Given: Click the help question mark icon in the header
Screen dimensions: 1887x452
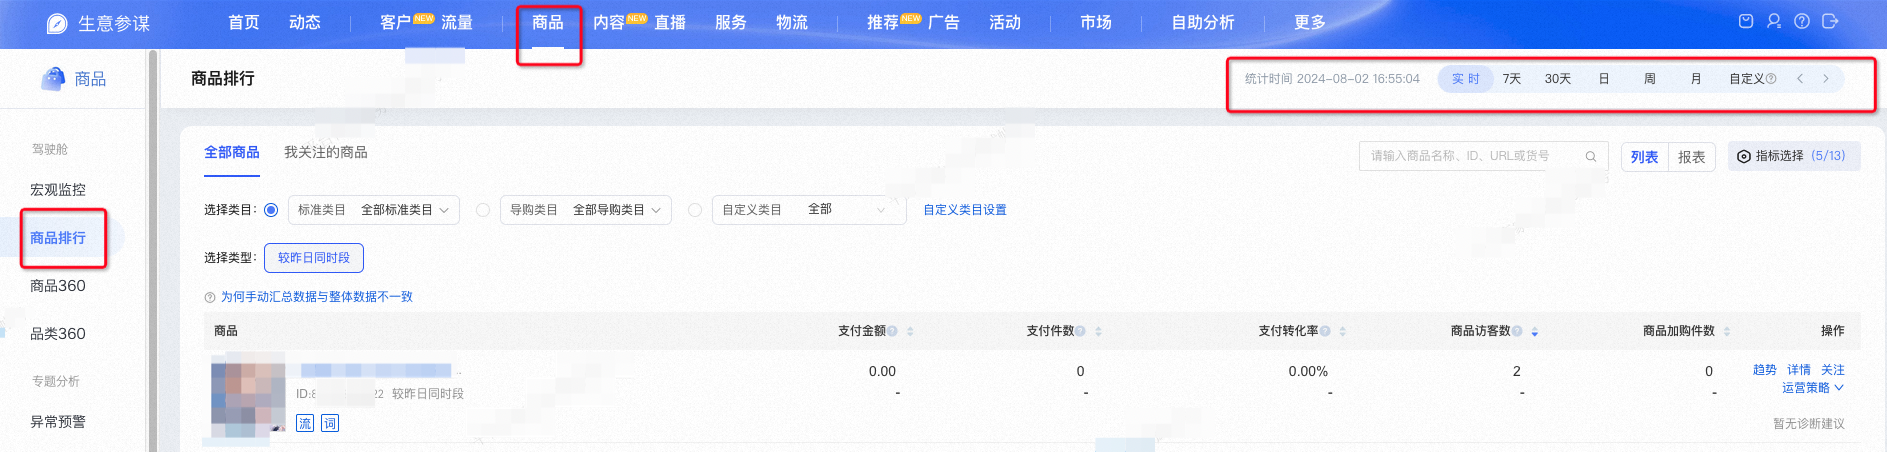Looking at the screenshot, I should pyautogui.click(x=1802, y=21).
